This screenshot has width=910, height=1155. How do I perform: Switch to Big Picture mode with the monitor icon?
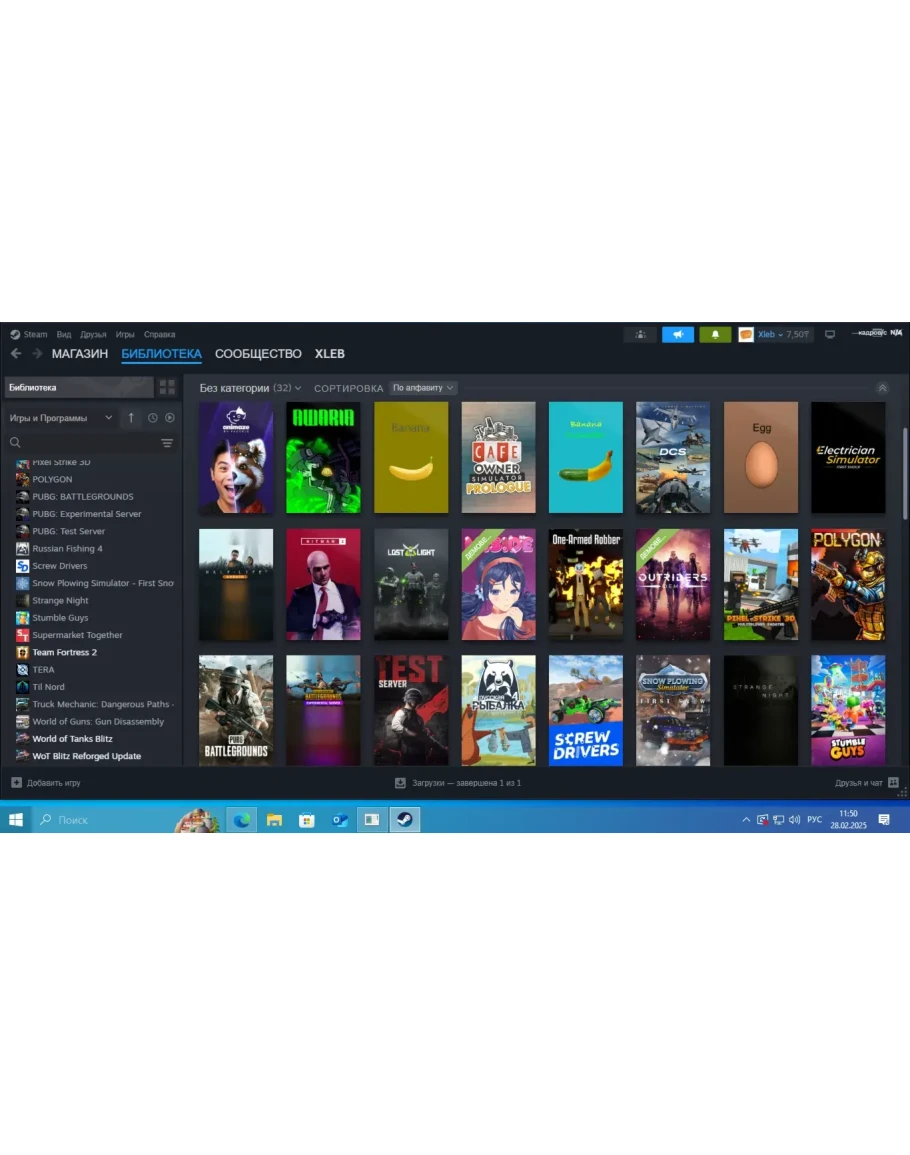click(x=830, y=334)
